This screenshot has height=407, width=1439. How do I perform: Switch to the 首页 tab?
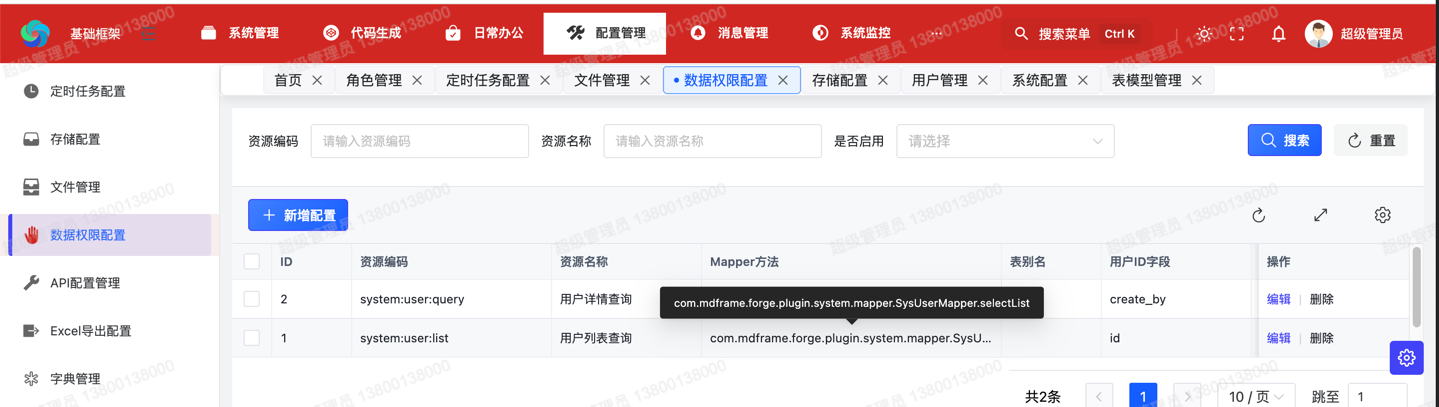coord(288,80)
